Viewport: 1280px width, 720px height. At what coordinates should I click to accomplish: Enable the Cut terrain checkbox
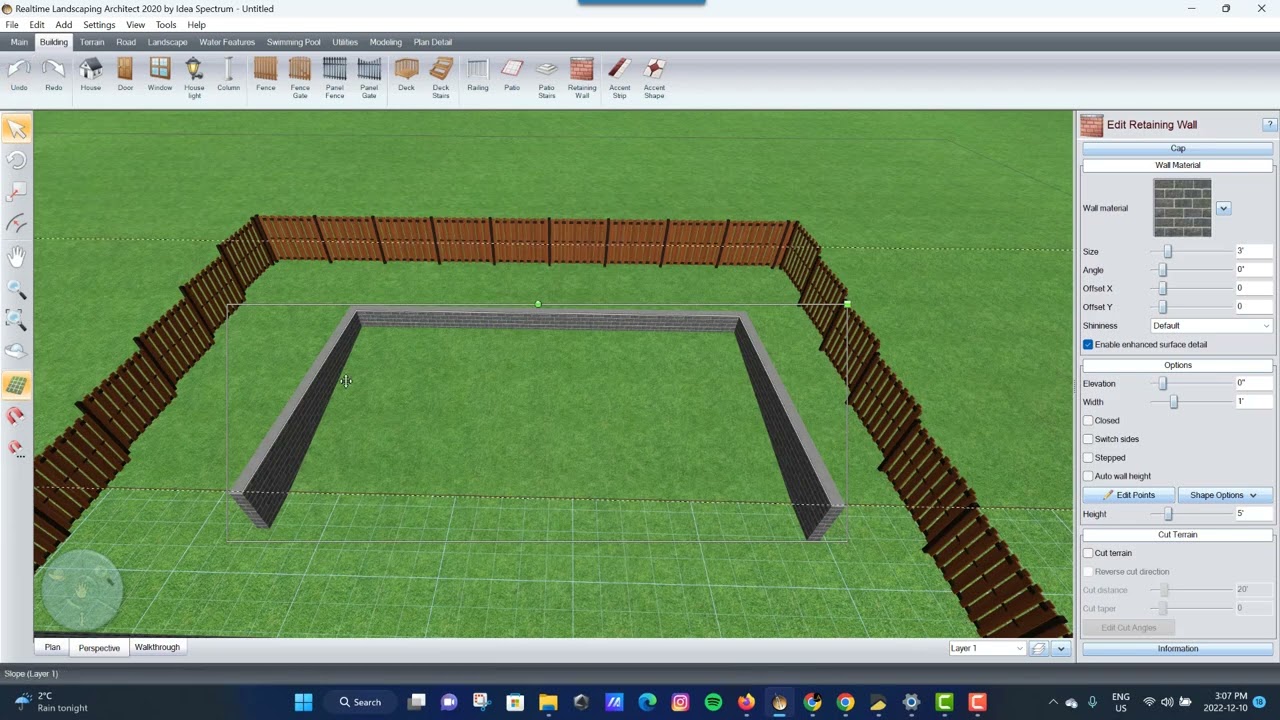click(1088, 553)
